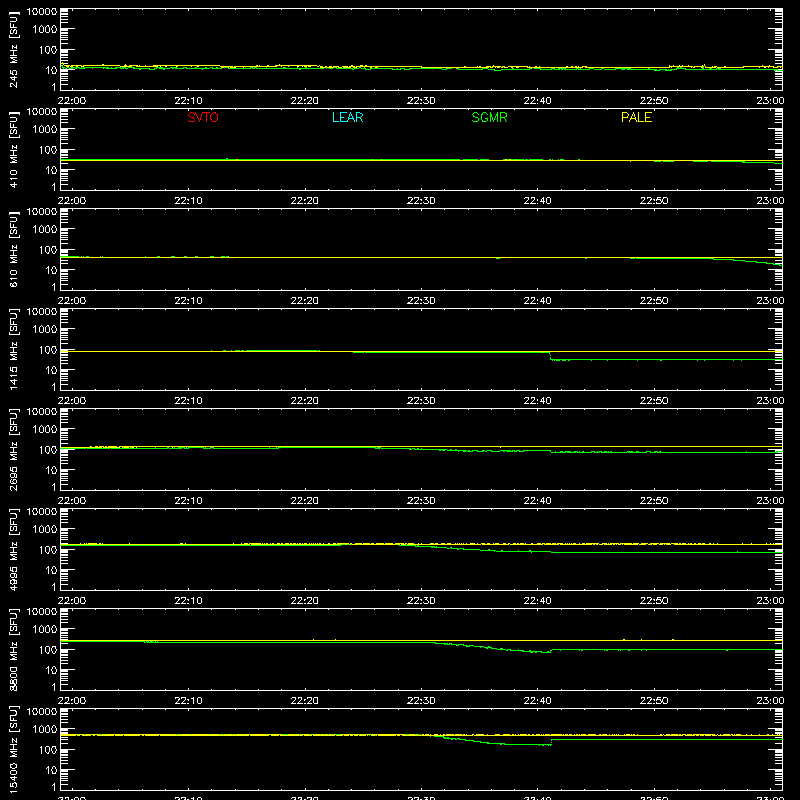Click 22:00 tick under the 245 MHz plot

(x=72, y=101)
